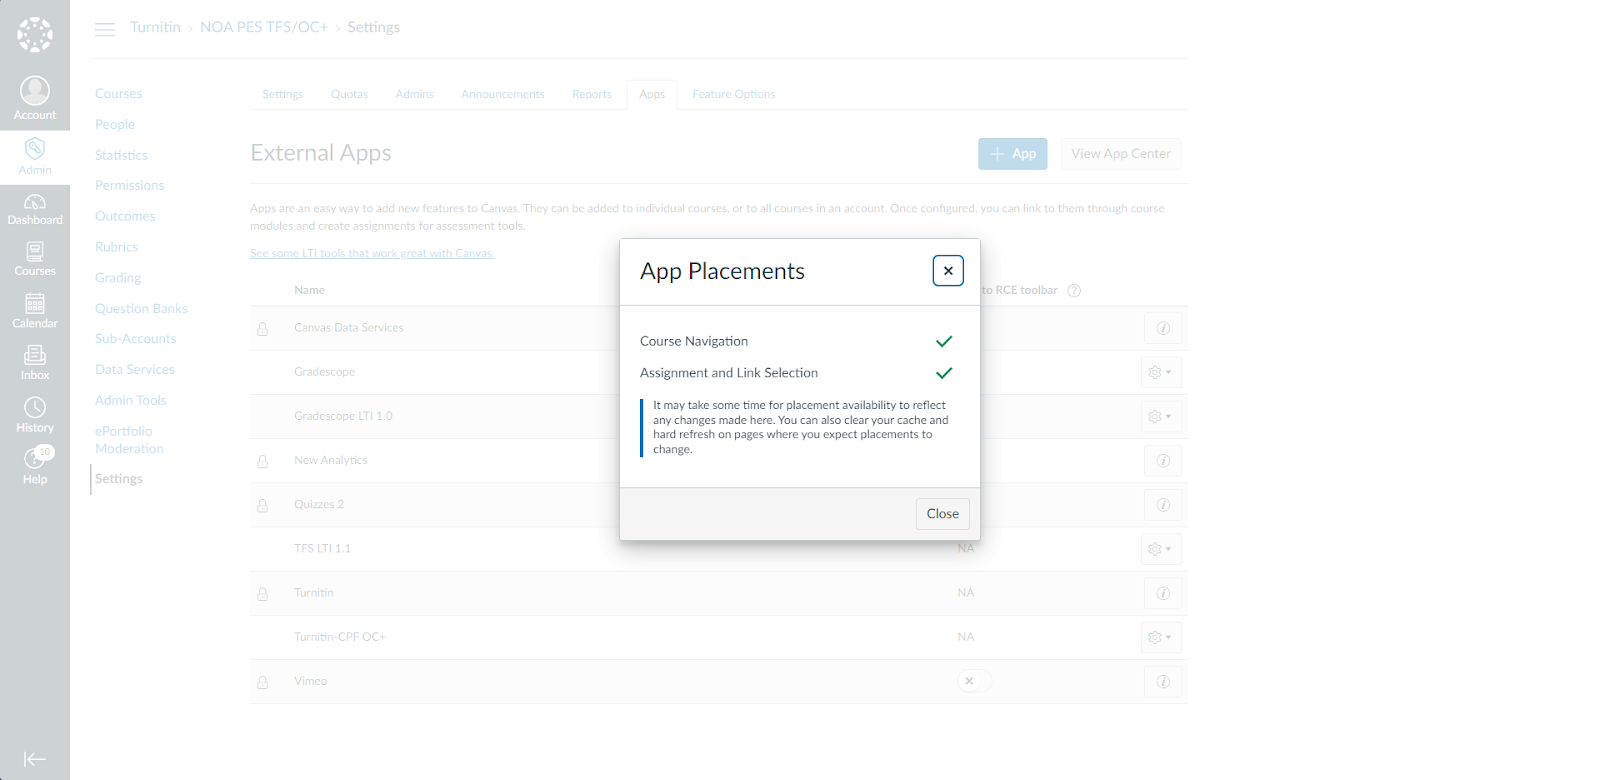Click lock icon beside New Analytics
The image size is (1600, 780).
[x=263, y=461]
